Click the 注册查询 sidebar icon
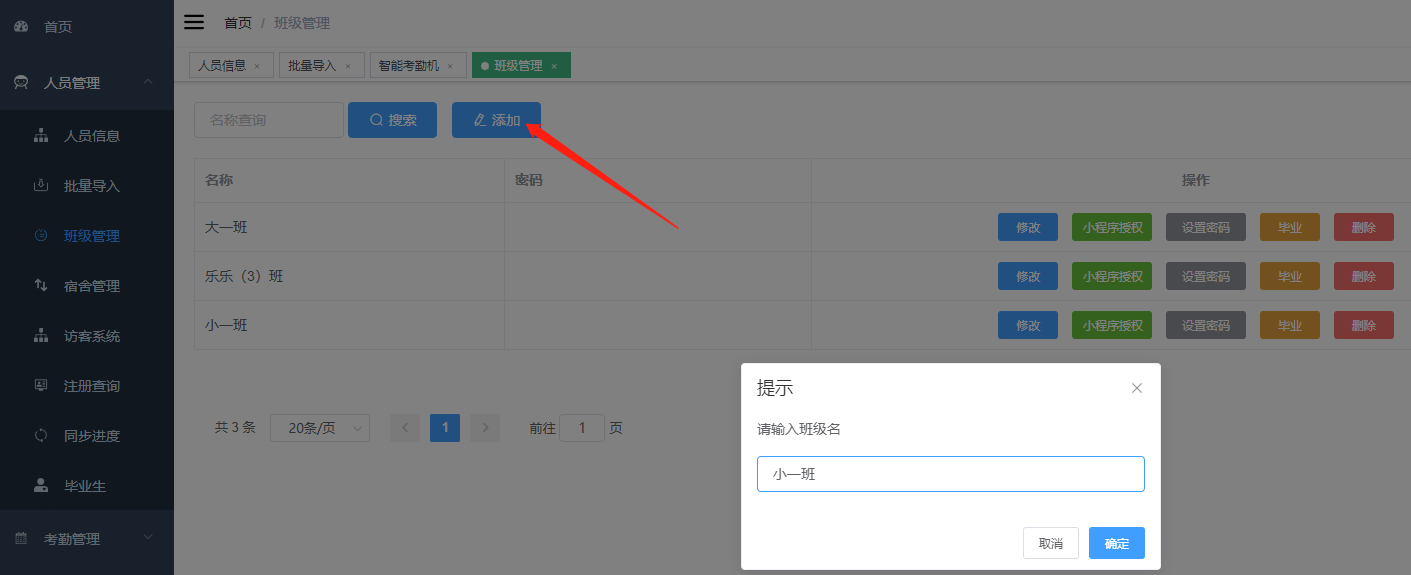Viewport: 1411px width, 575px height. (x=41, y=386)
